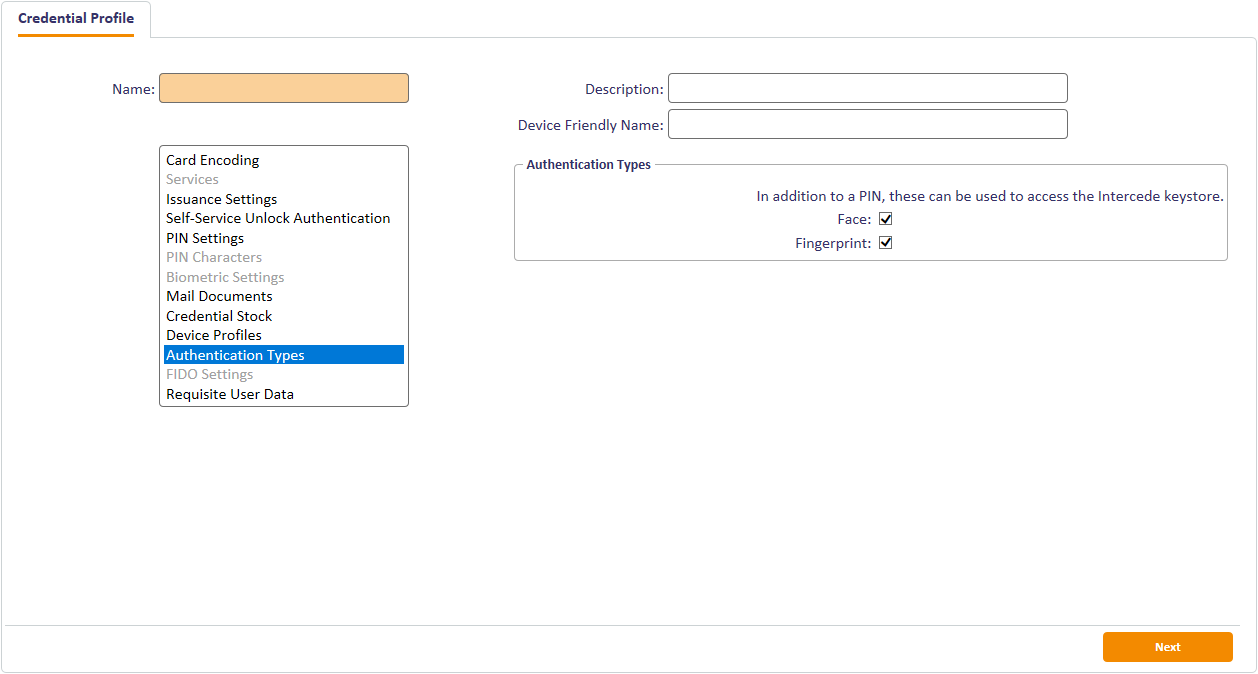Choose Device Profiles from the list
This screenshot has width=1258, height=674.
214,335
